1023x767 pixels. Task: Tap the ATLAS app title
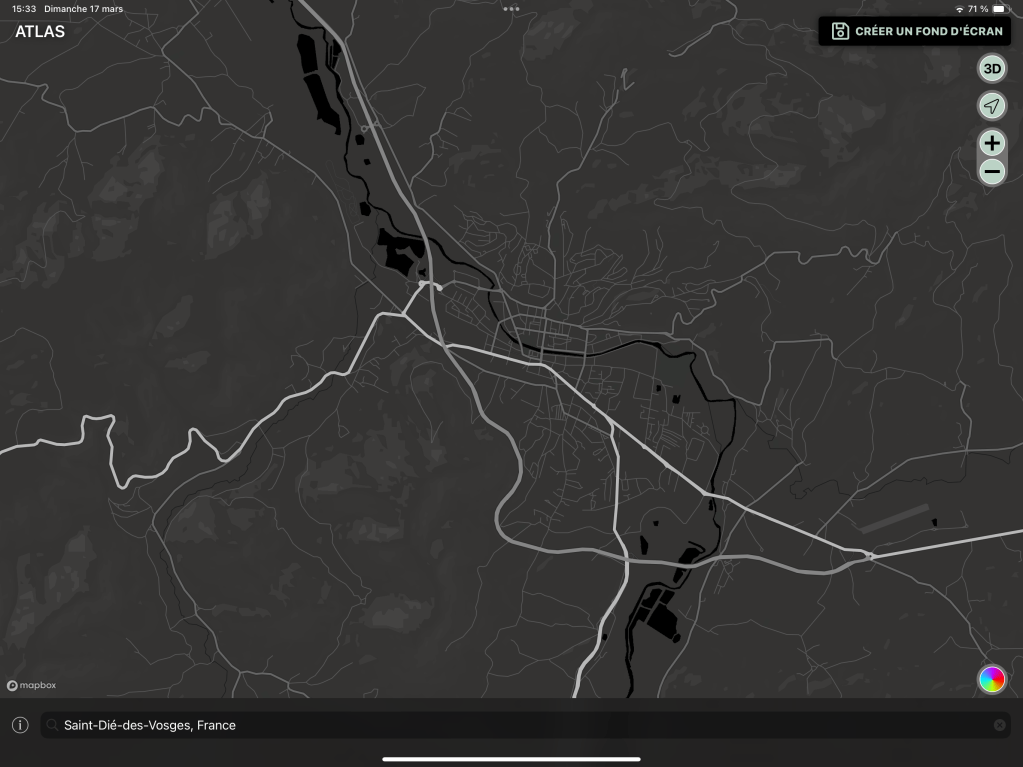[40, 32]
